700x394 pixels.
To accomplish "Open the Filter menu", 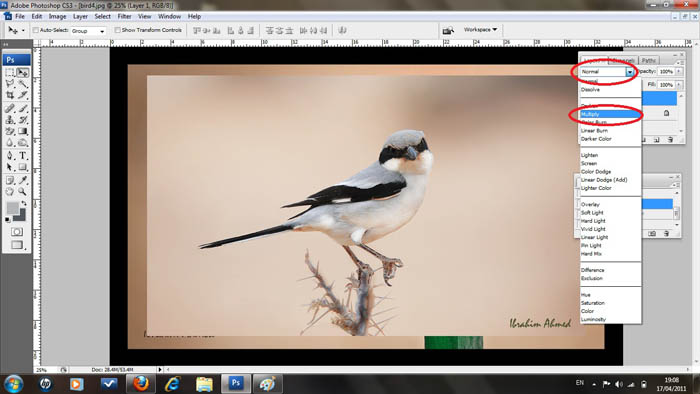I will coord(124,17).
